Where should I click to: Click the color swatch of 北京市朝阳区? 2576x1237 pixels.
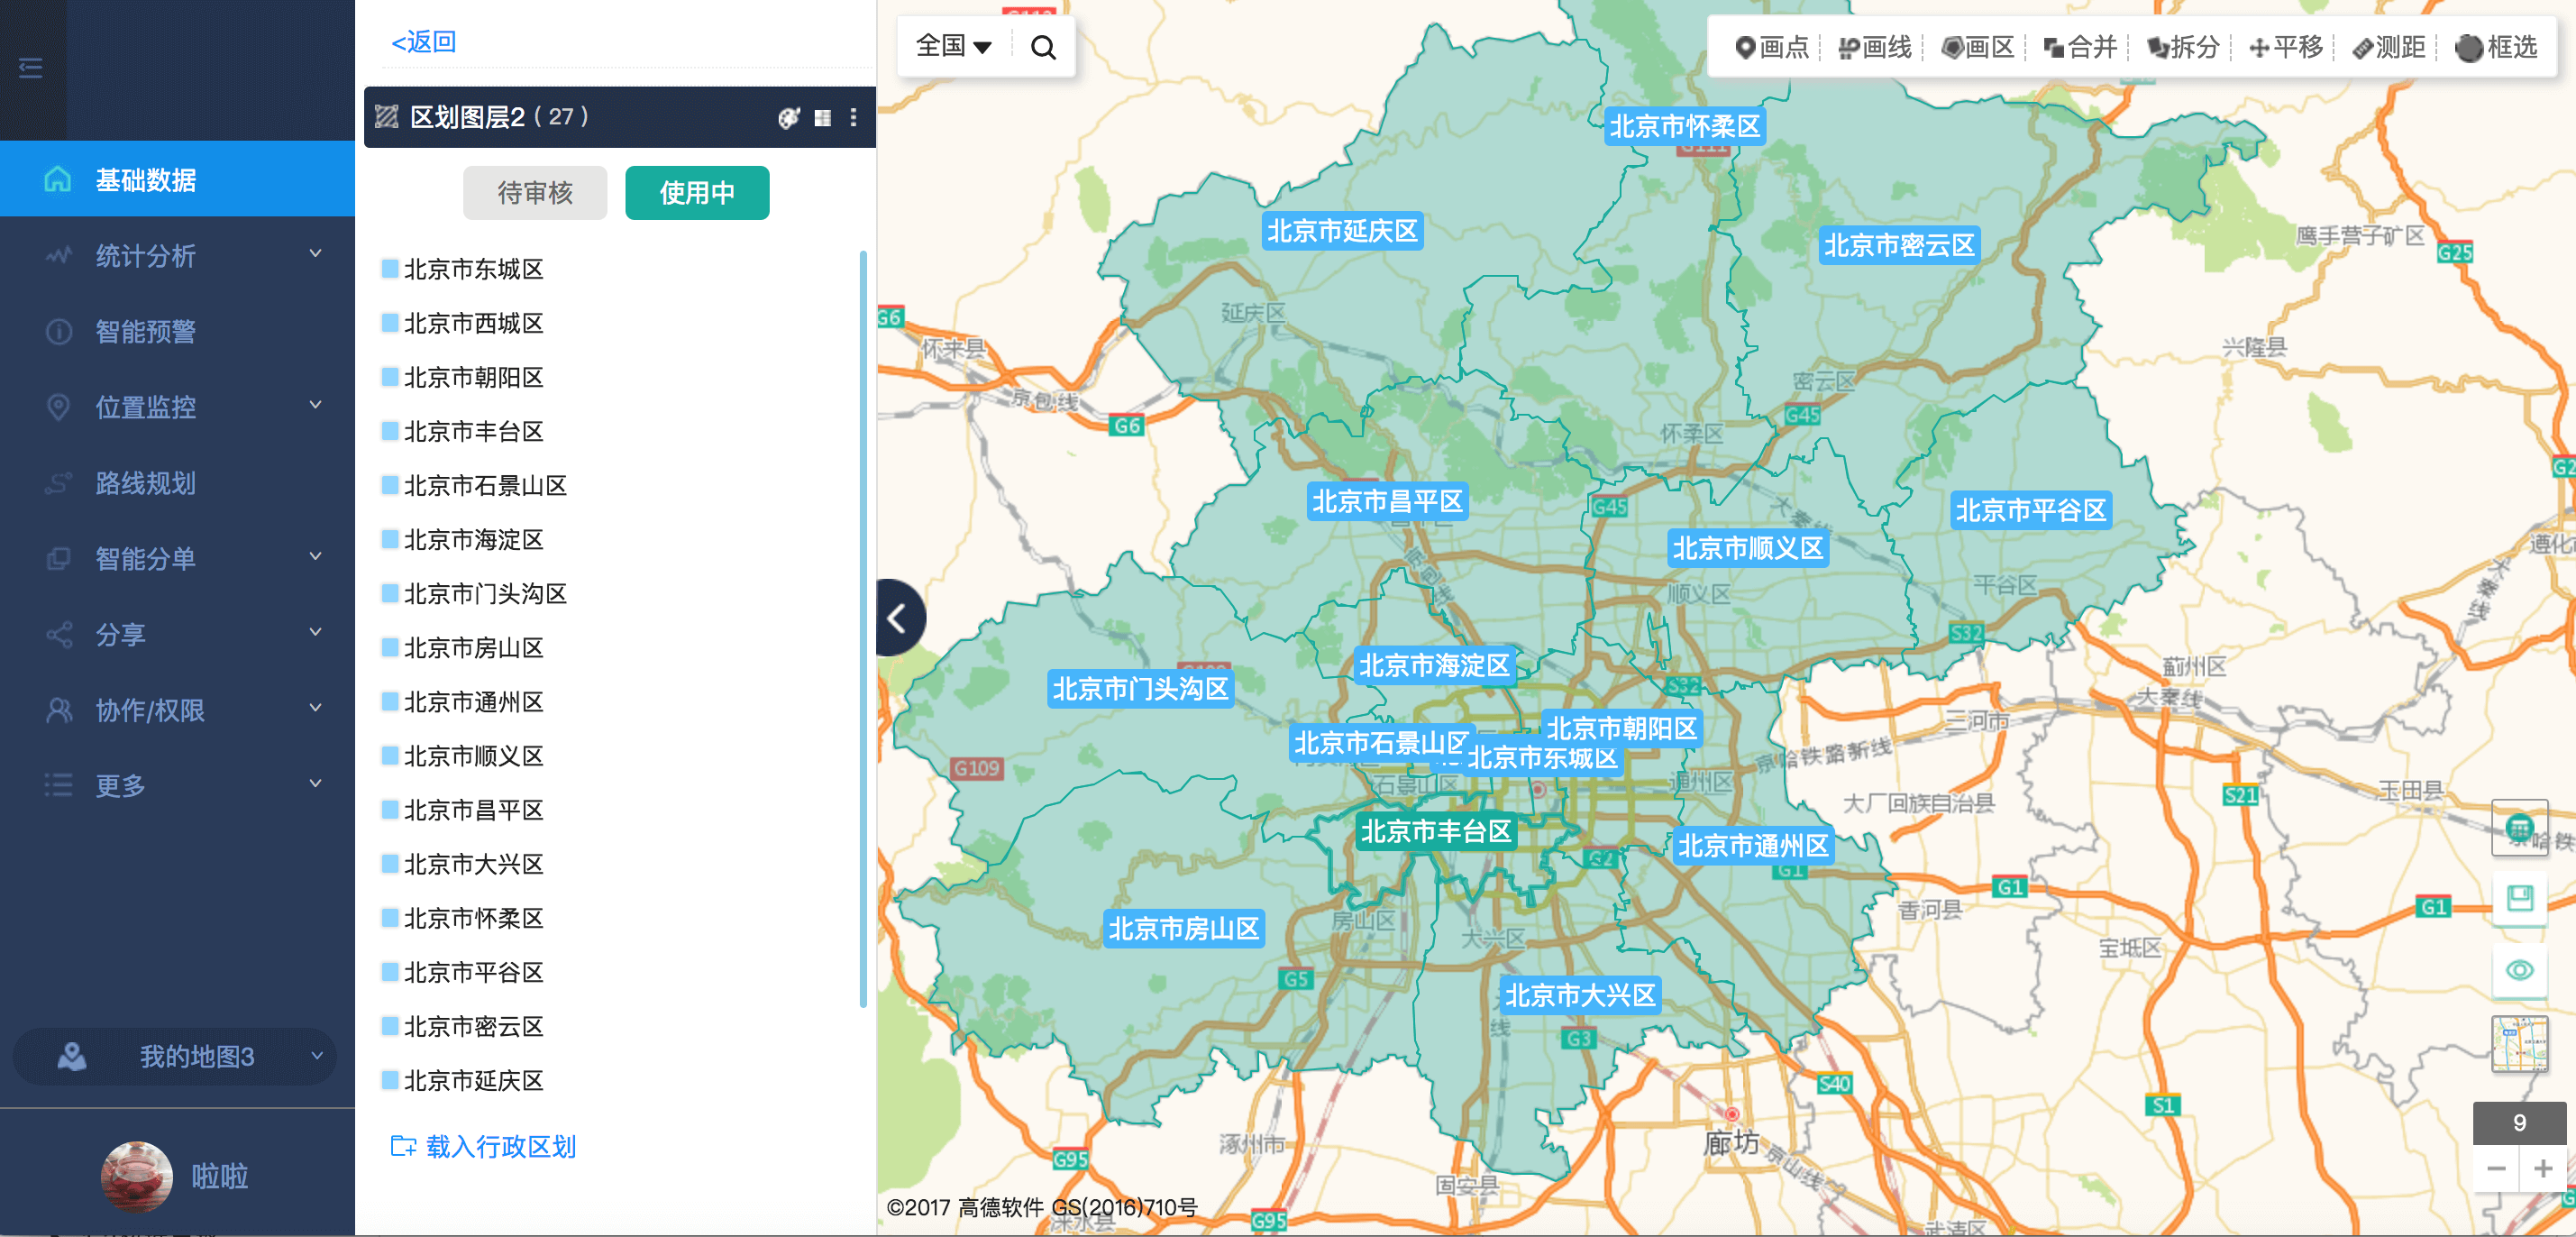390,376
